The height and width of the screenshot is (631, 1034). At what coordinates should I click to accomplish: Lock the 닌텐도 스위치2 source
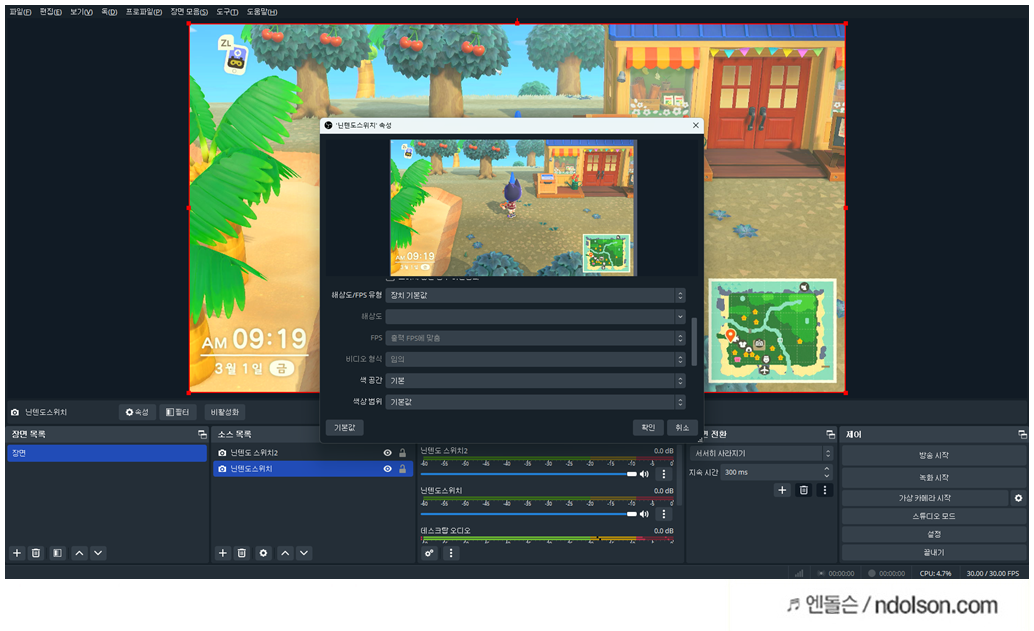click(402, 453)
